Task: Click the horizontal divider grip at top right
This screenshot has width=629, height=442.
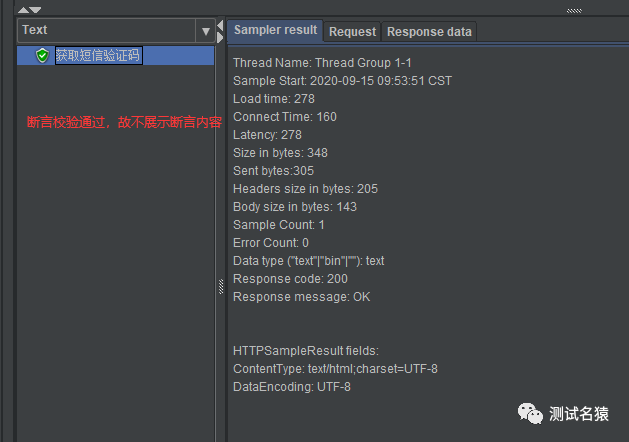Action: (574, 11)
